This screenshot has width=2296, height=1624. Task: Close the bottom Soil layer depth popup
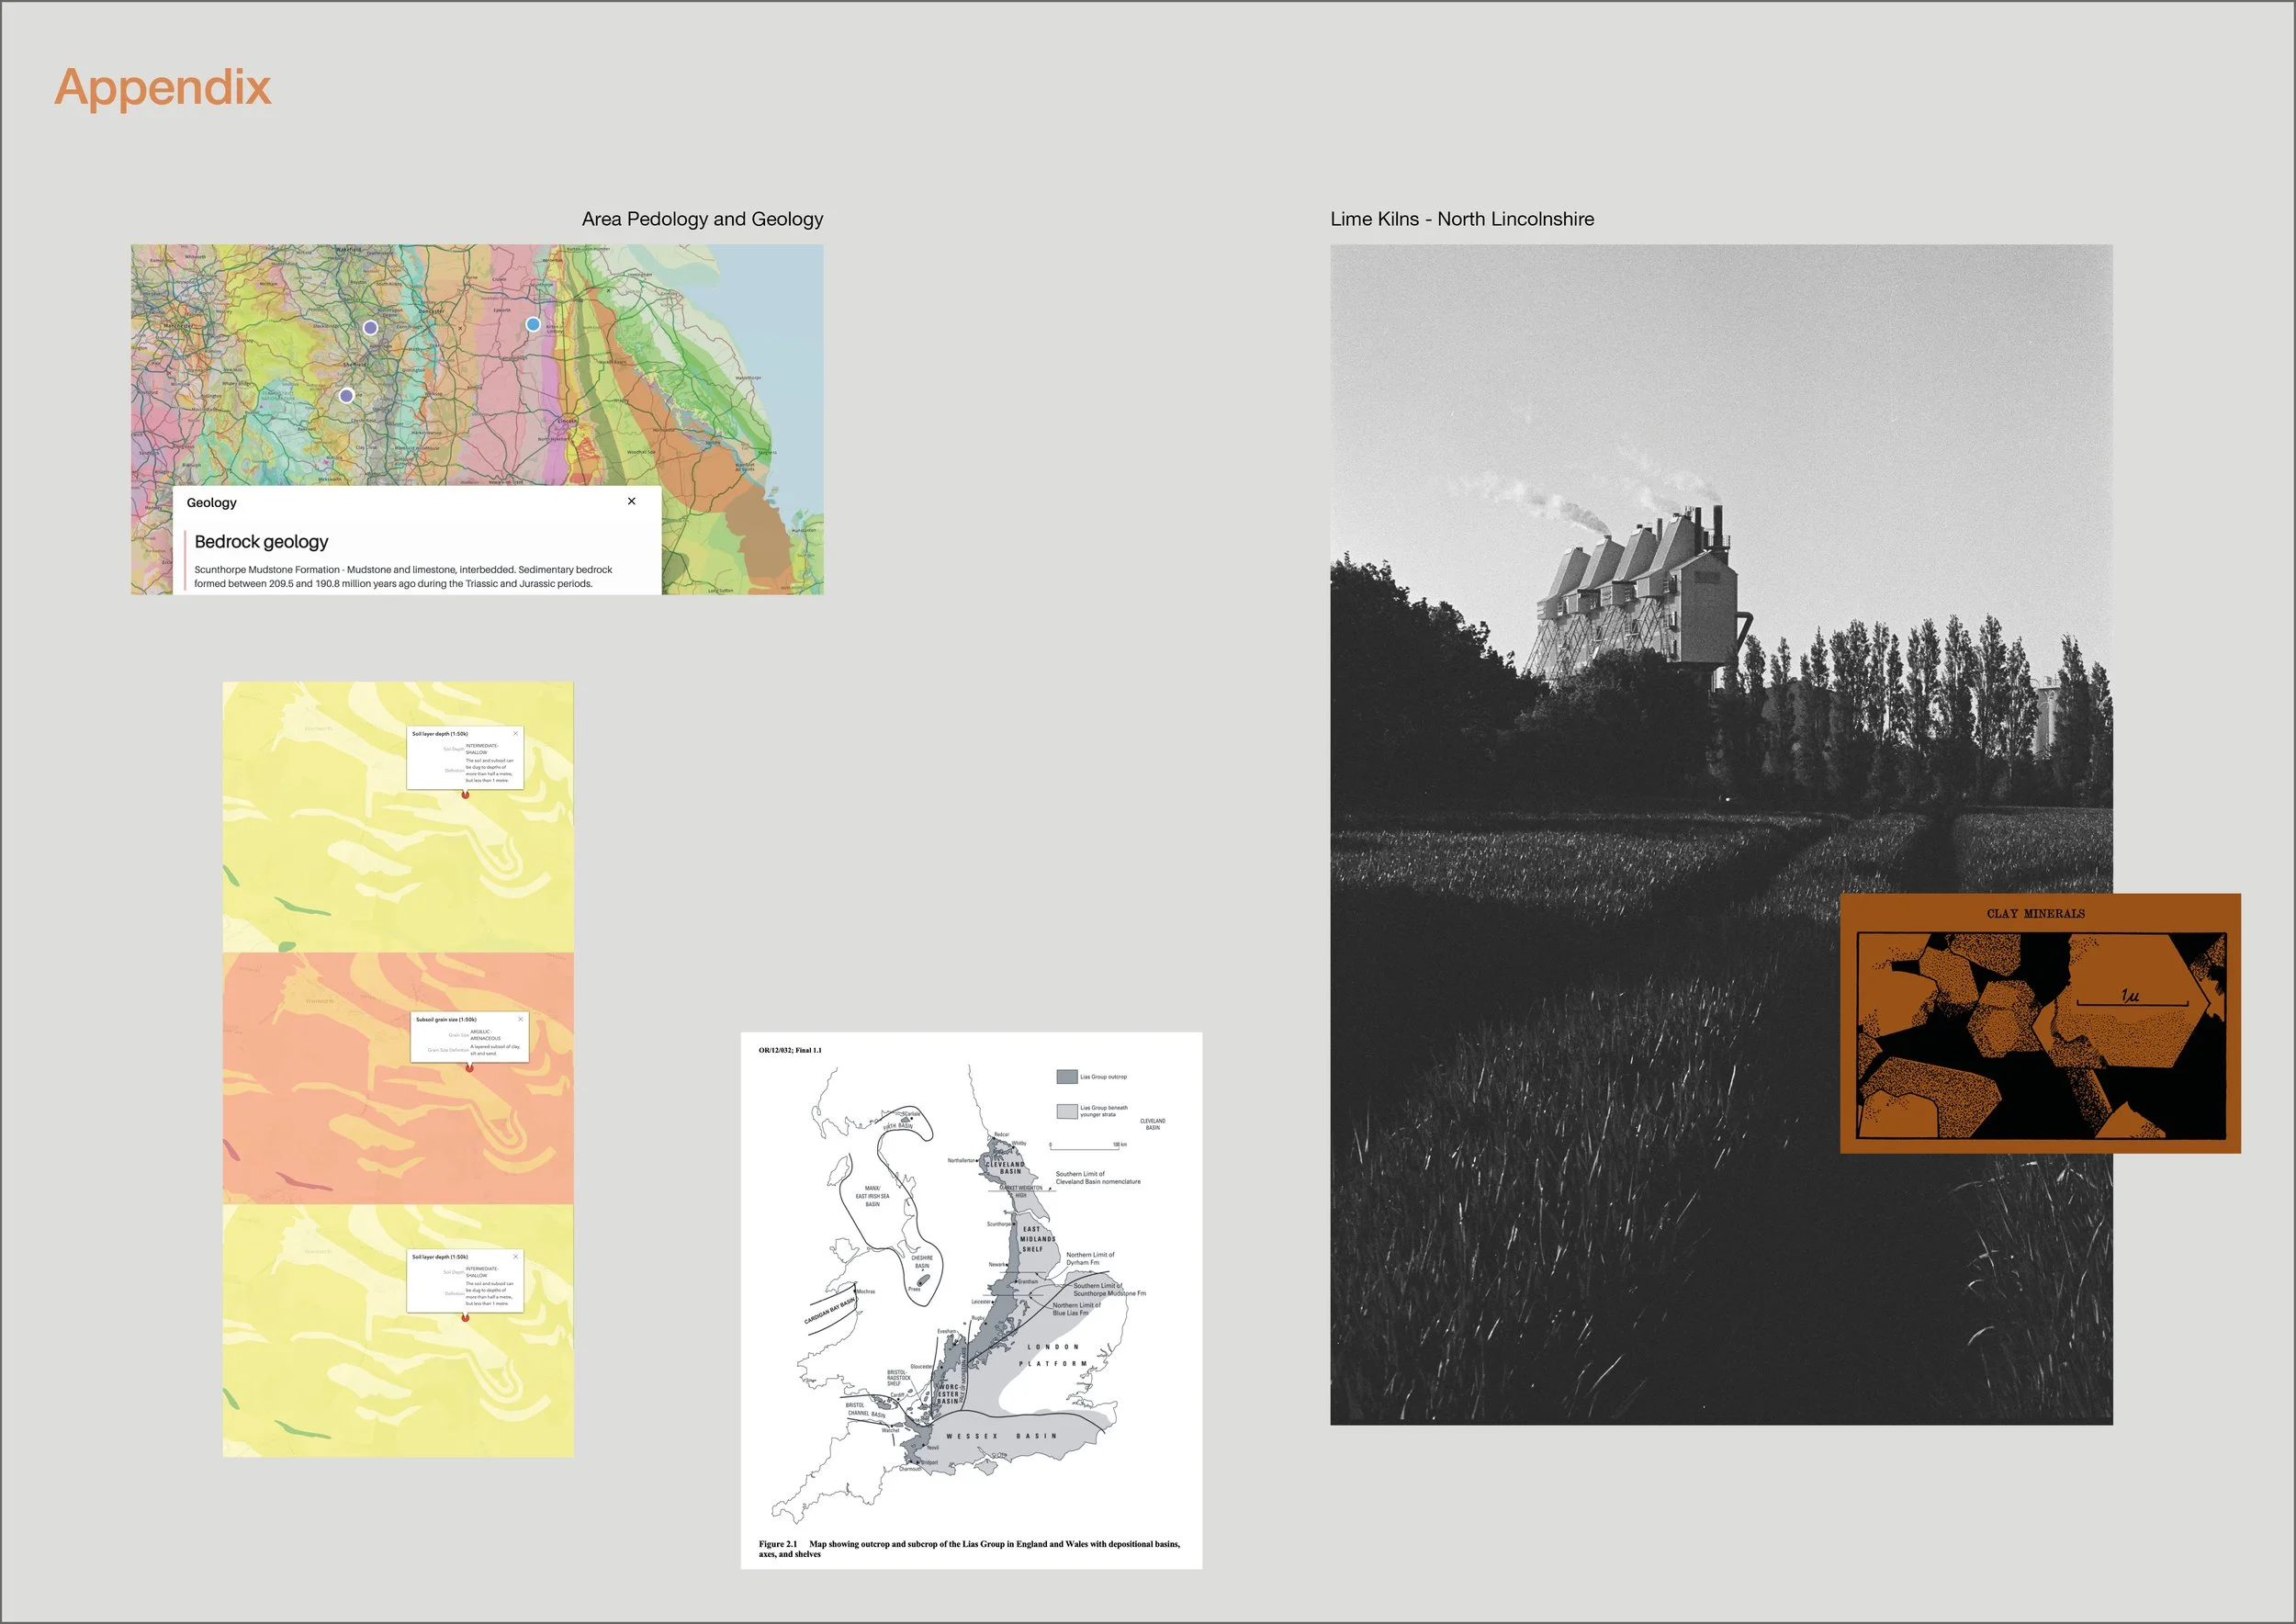(516, 1256)
